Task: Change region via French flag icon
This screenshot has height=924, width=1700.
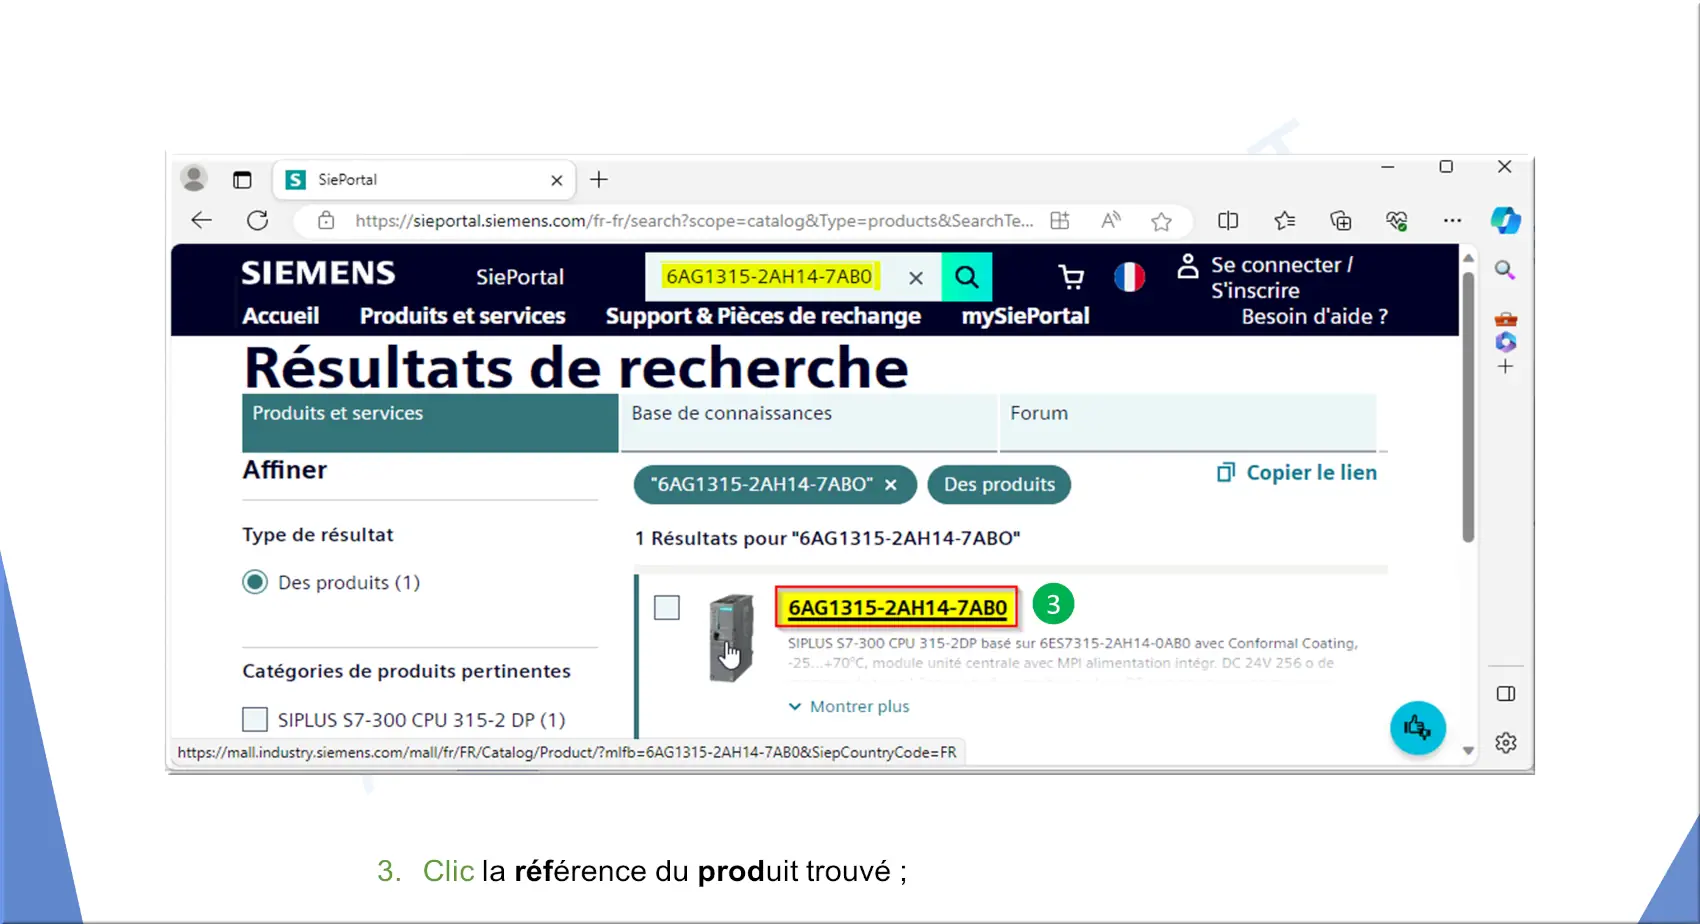Action: pyautogui.click(x=1129, y=277)
